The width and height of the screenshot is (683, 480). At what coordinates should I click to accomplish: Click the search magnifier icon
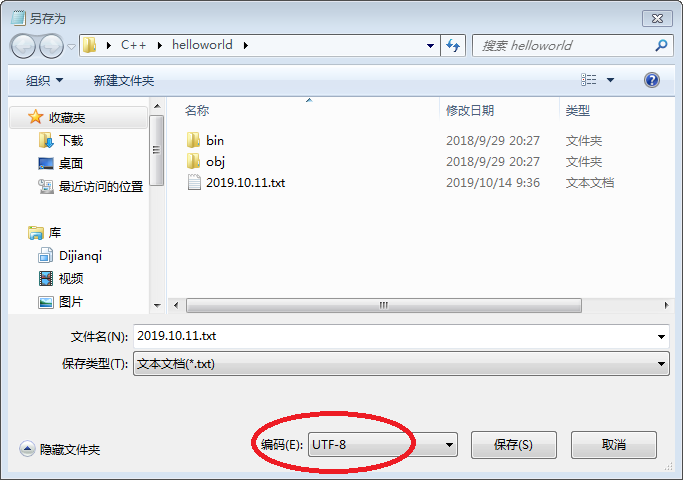coord(661,45)
